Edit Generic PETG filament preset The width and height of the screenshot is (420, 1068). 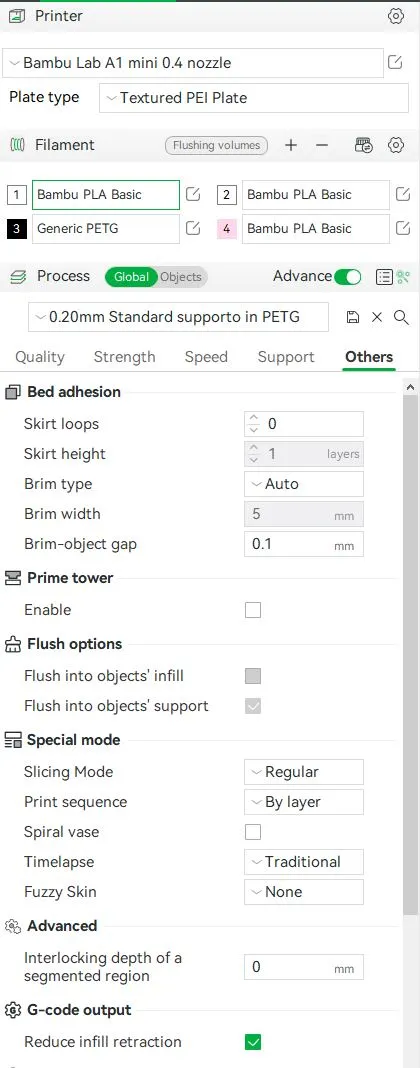pos(193,228)
